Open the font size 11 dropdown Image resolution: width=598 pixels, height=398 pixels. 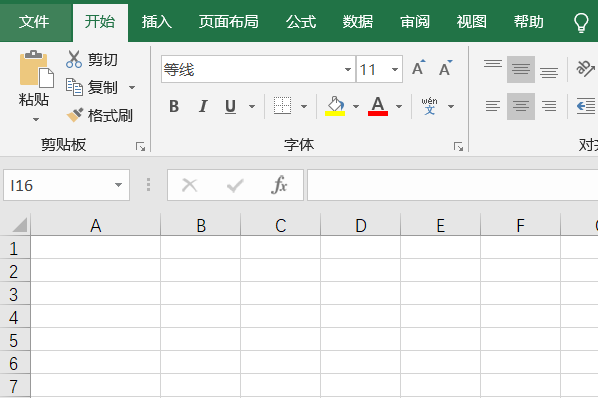(x=395, y=69)
